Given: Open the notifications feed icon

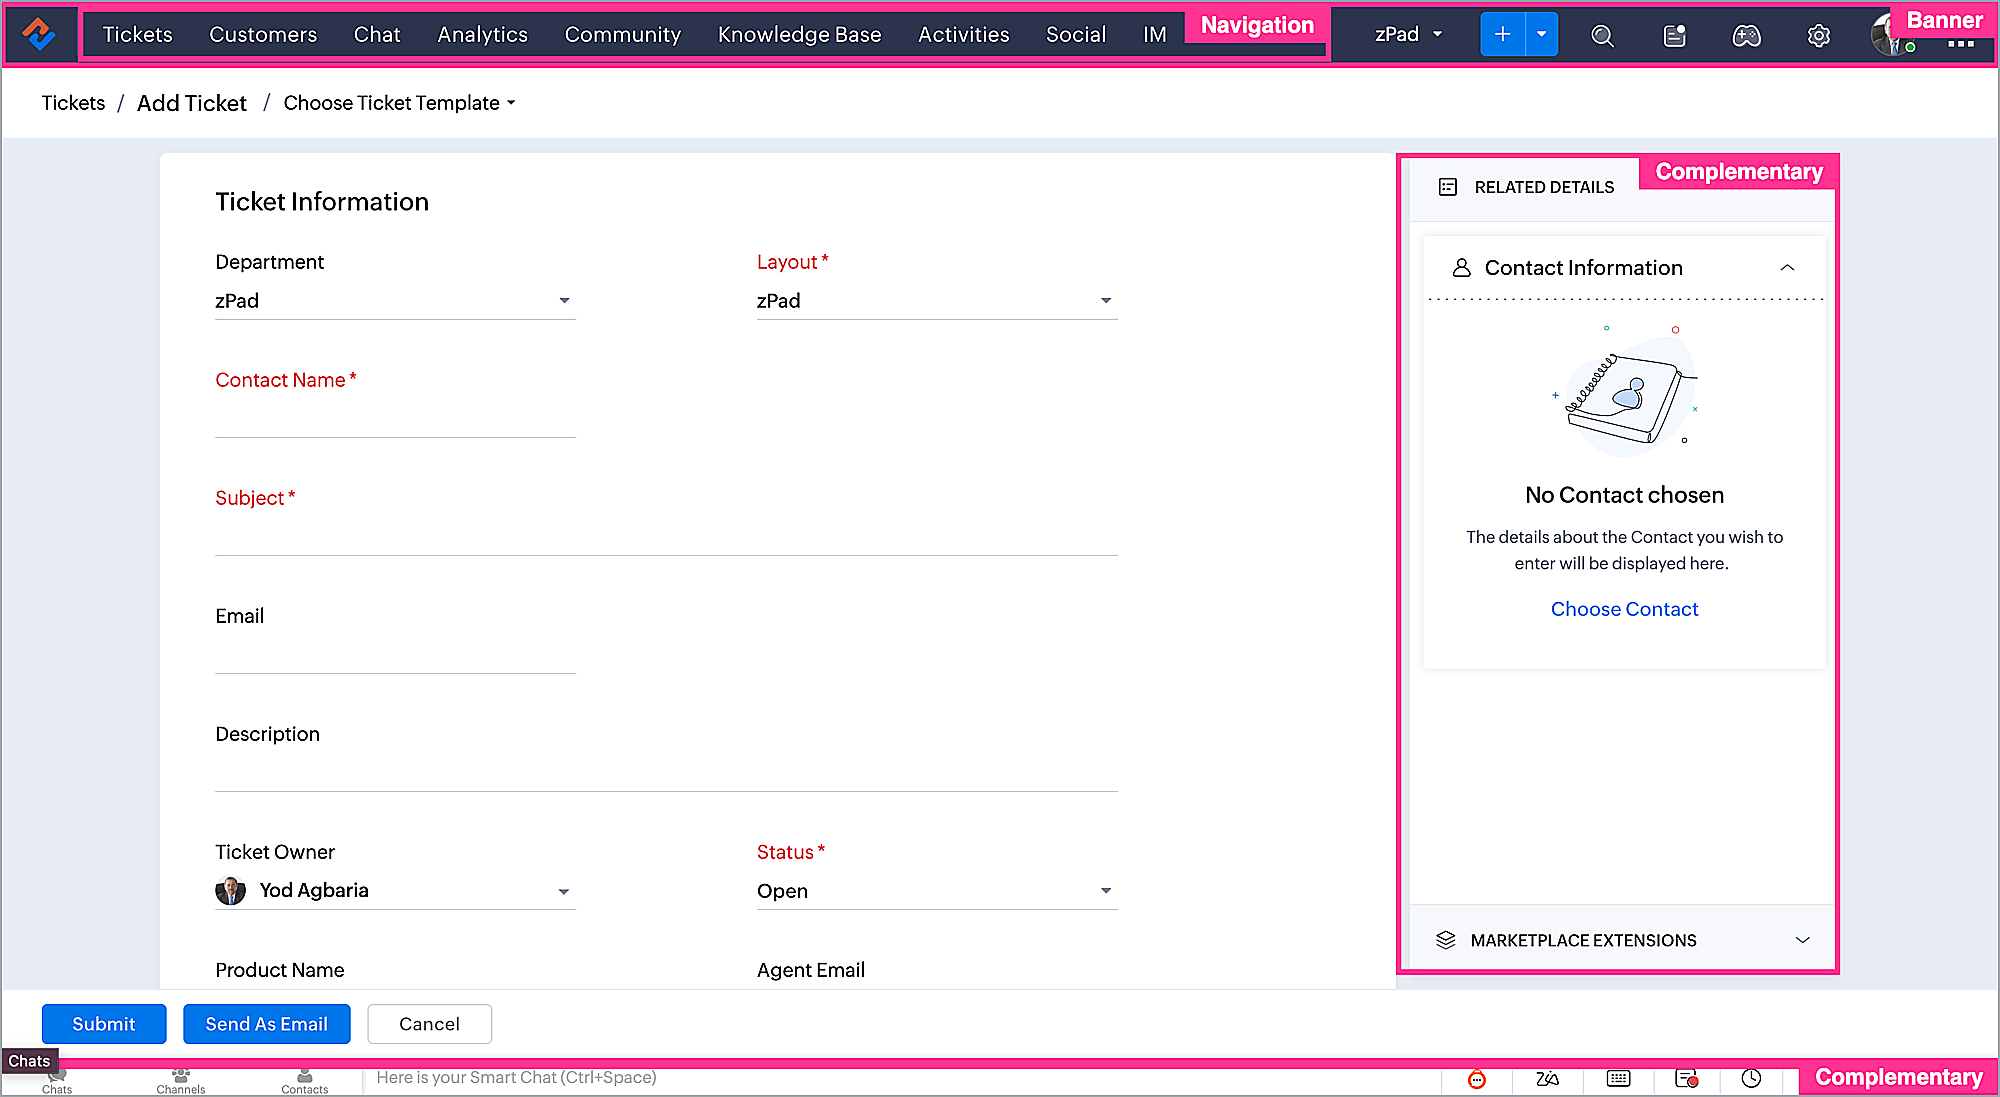Looking at the screenshot, I should click(1674, 36).
